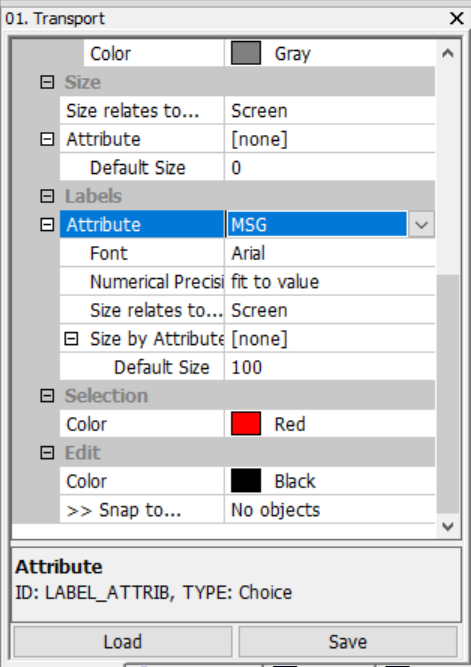Image resolution: width=471 pixels, height=667 pixels.
Task: Click the scrollbar down arrow
Action: (x=448, y=527)
